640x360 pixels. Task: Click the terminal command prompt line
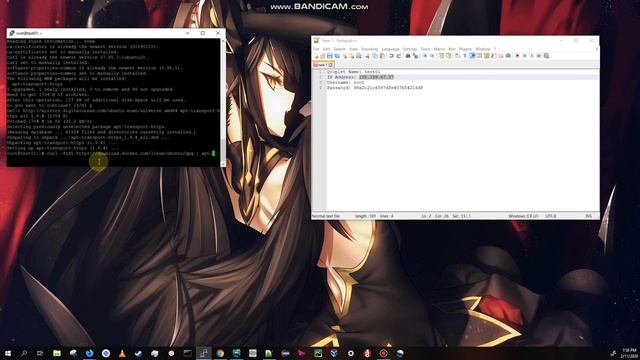[111, 153]
